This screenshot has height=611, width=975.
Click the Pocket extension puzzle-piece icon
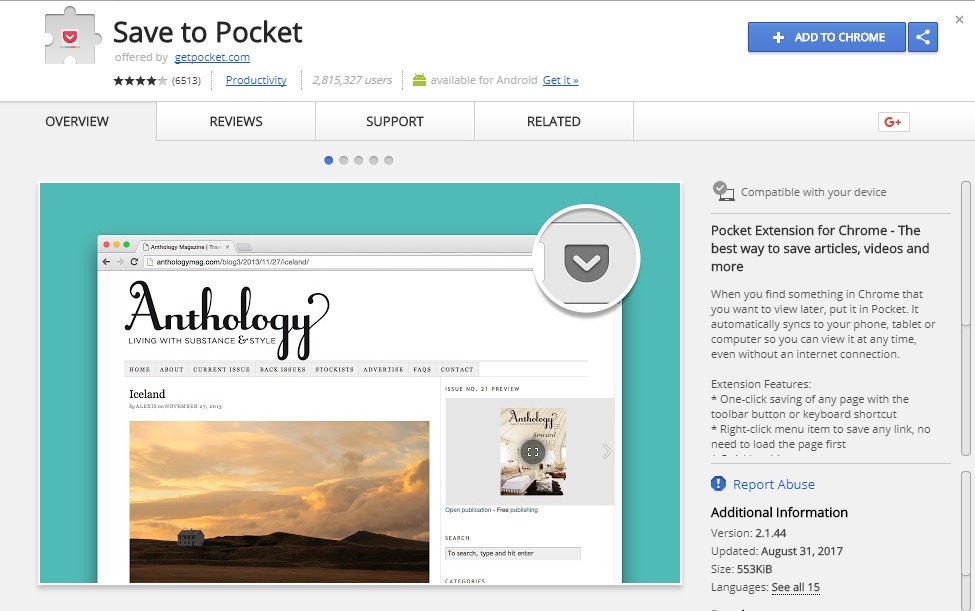coord(72,35)
